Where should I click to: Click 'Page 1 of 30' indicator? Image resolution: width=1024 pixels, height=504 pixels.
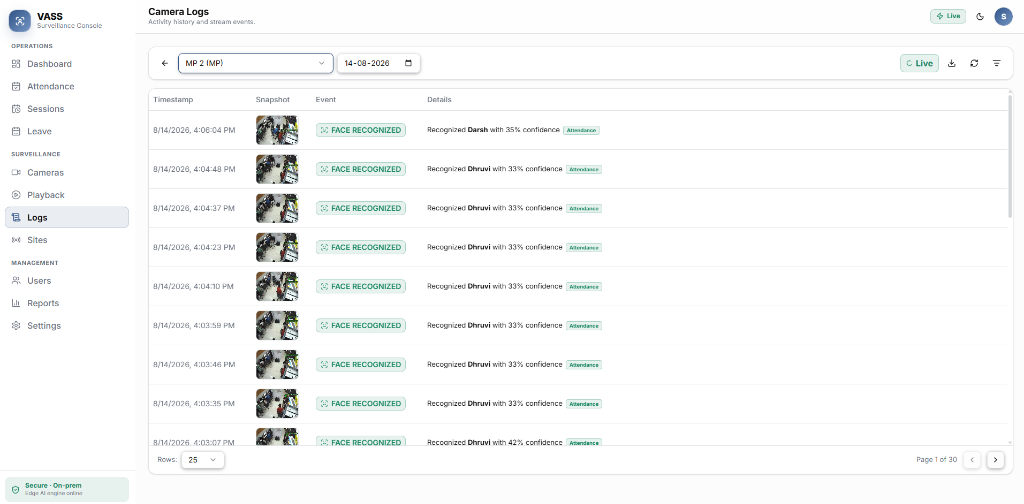point(936,460)
